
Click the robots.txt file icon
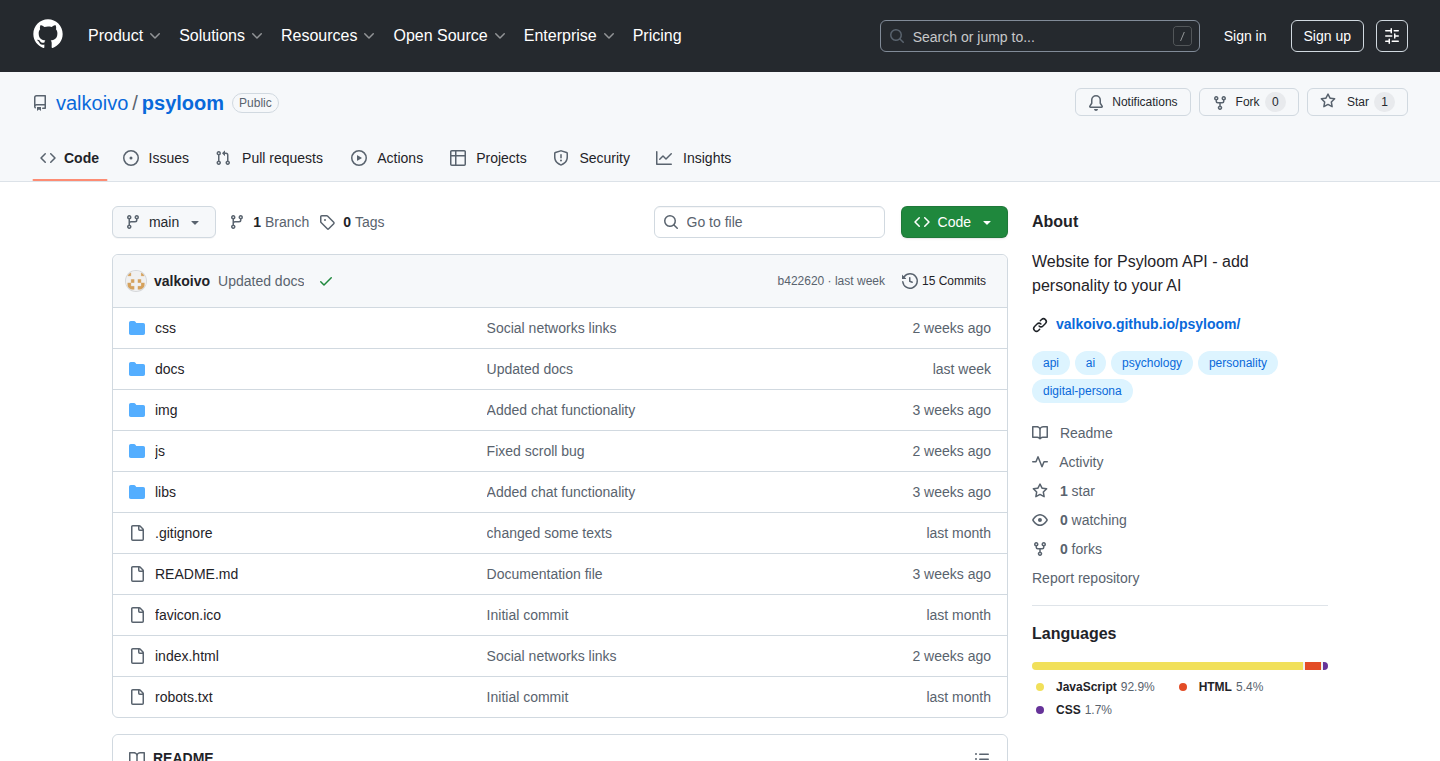[x=137, y=697]
